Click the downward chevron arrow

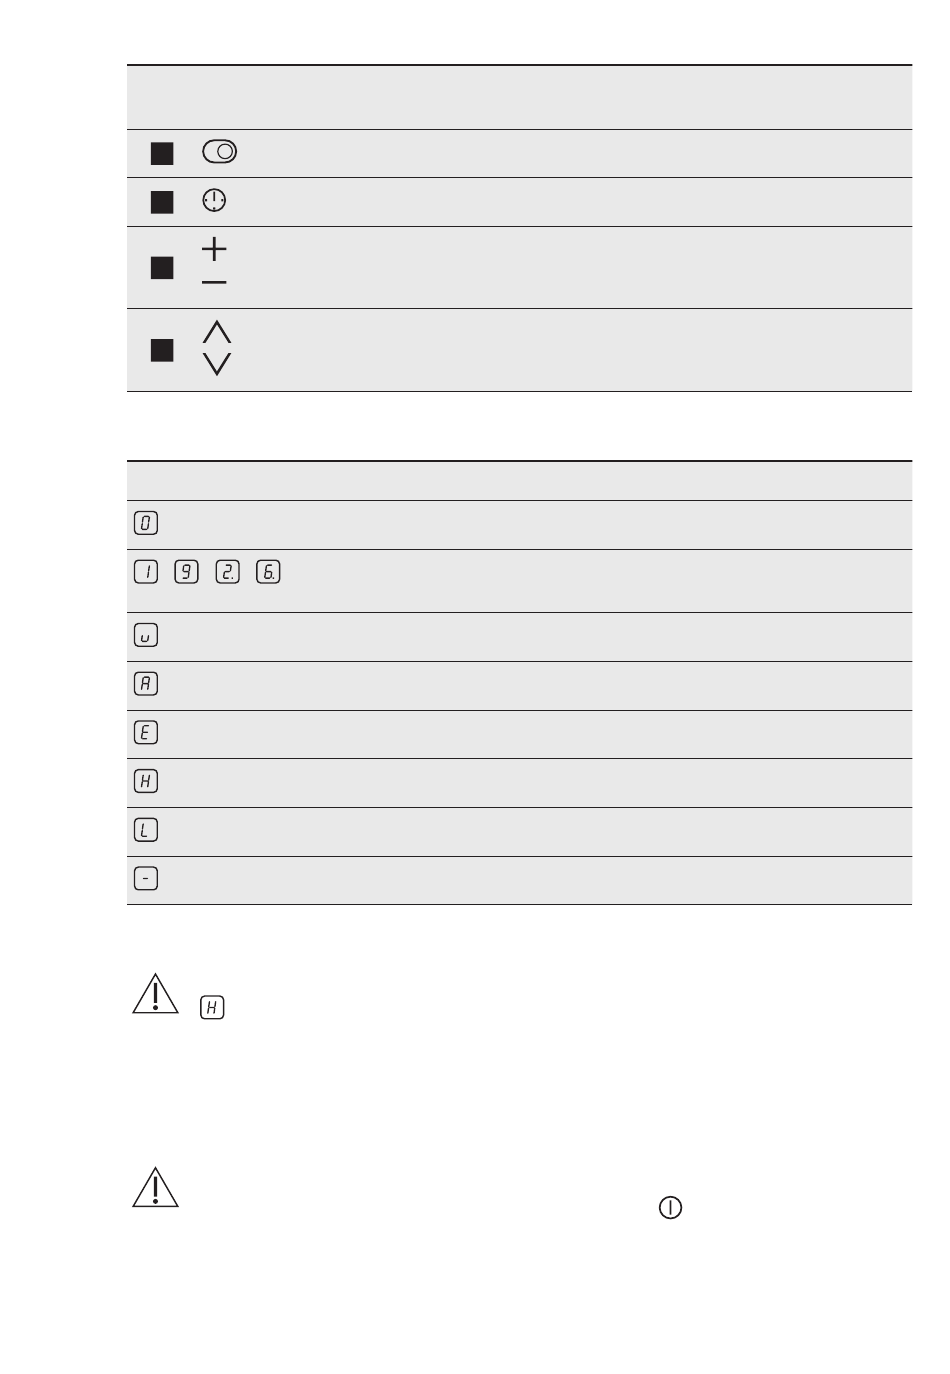(x=217, y=364)
